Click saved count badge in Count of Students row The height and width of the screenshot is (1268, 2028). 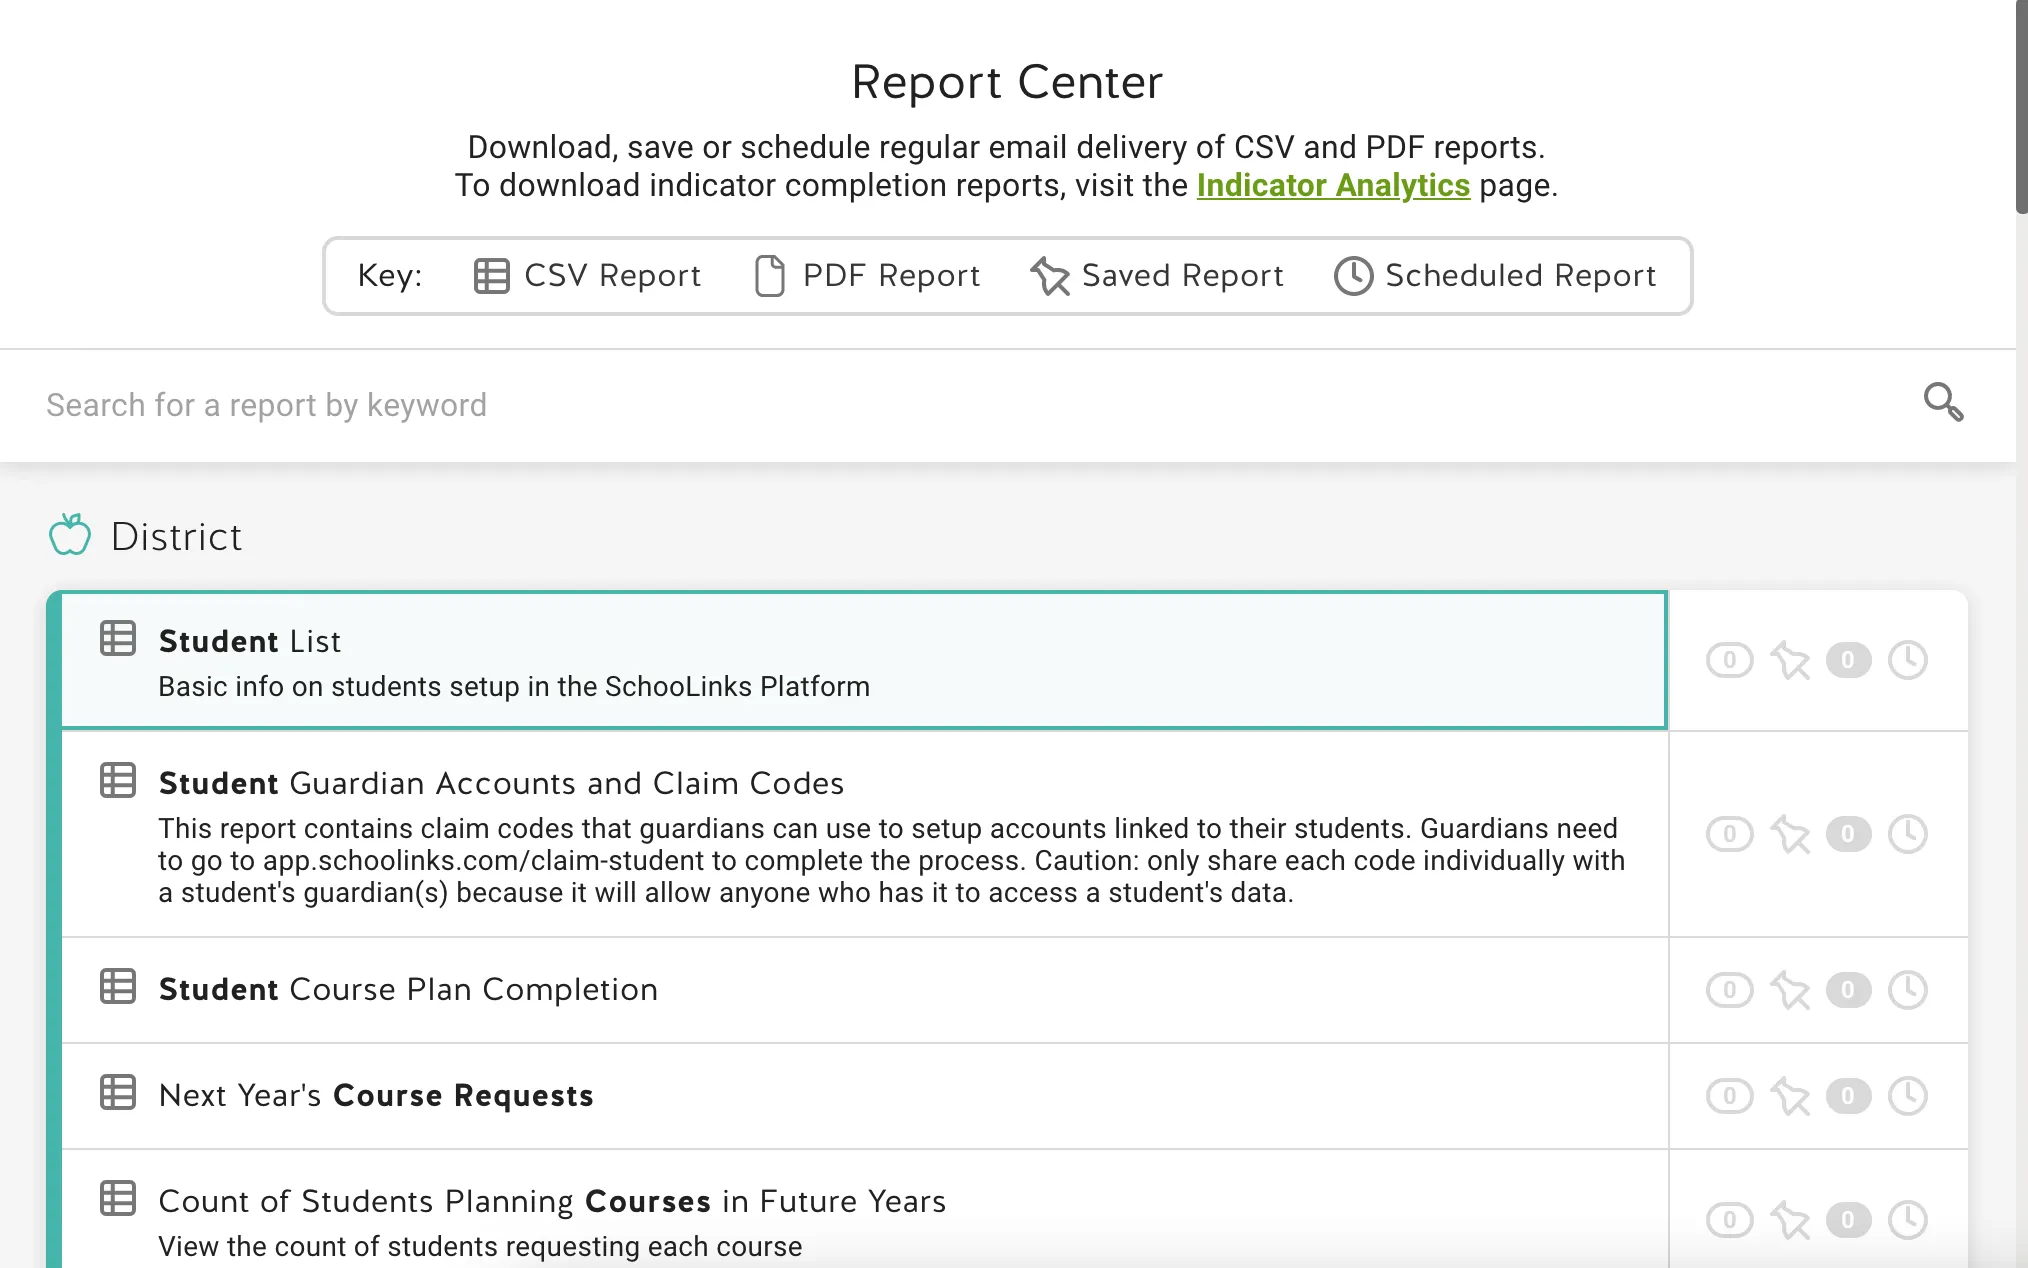pyautogui.click(x=1730, y=1220)
